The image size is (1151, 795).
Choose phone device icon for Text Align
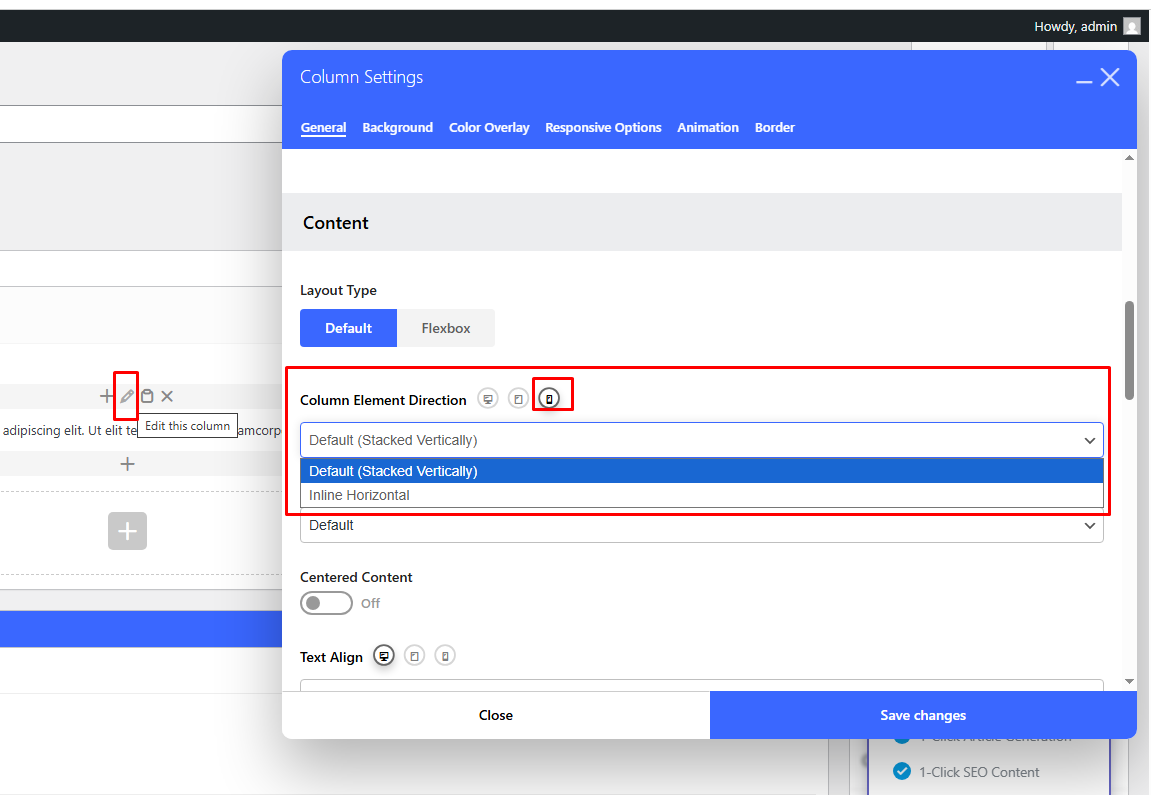pos(445,656)
